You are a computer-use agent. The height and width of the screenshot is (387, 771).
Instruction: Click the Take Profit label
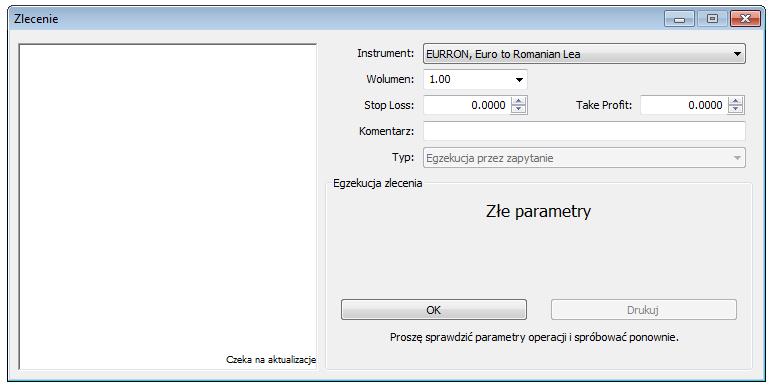click(x=604, y=105)
